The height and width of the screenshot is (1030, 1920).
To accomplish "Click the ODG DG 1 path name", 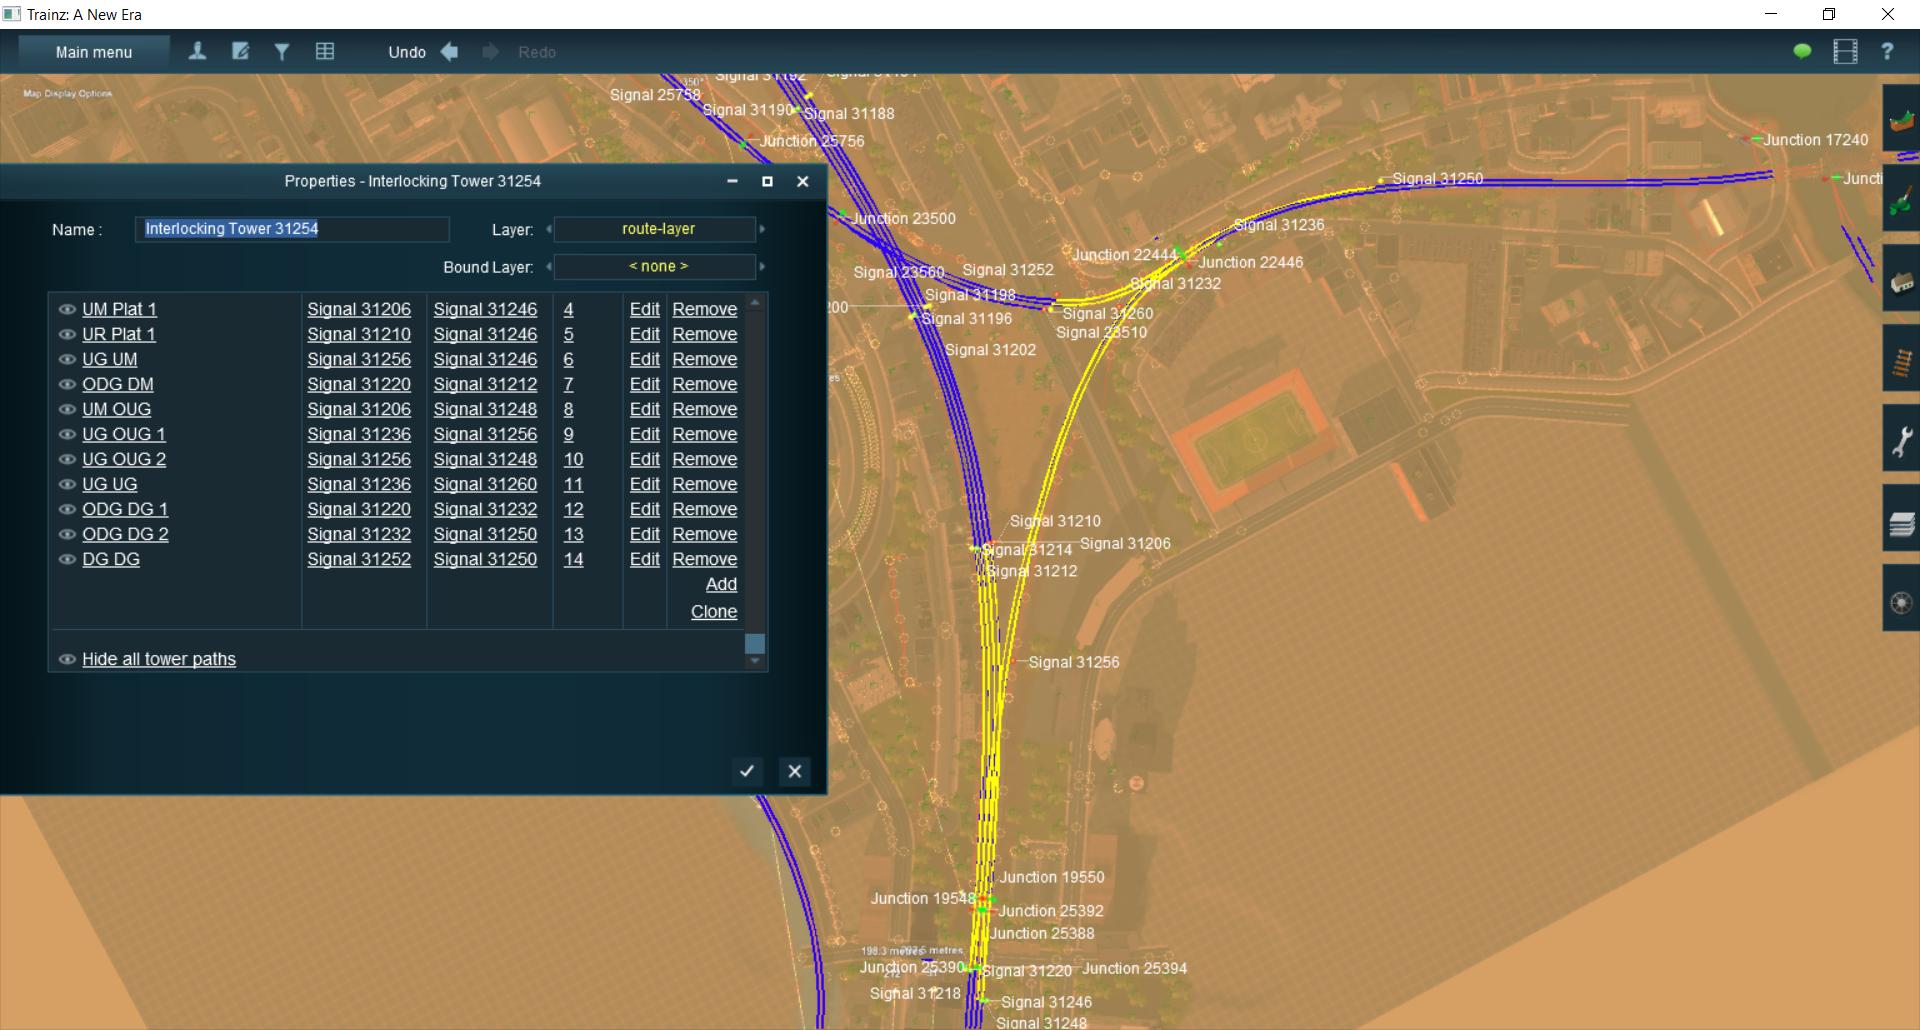I will [x=125, y=509].
